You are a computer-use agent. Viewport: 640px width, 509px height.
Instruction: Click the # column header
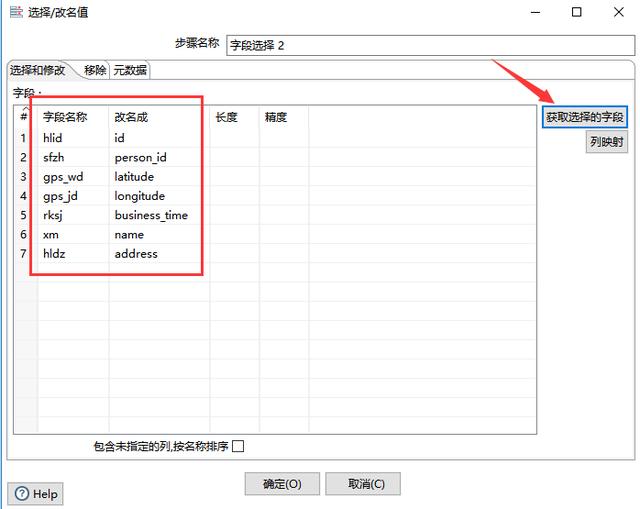point(24,117)
